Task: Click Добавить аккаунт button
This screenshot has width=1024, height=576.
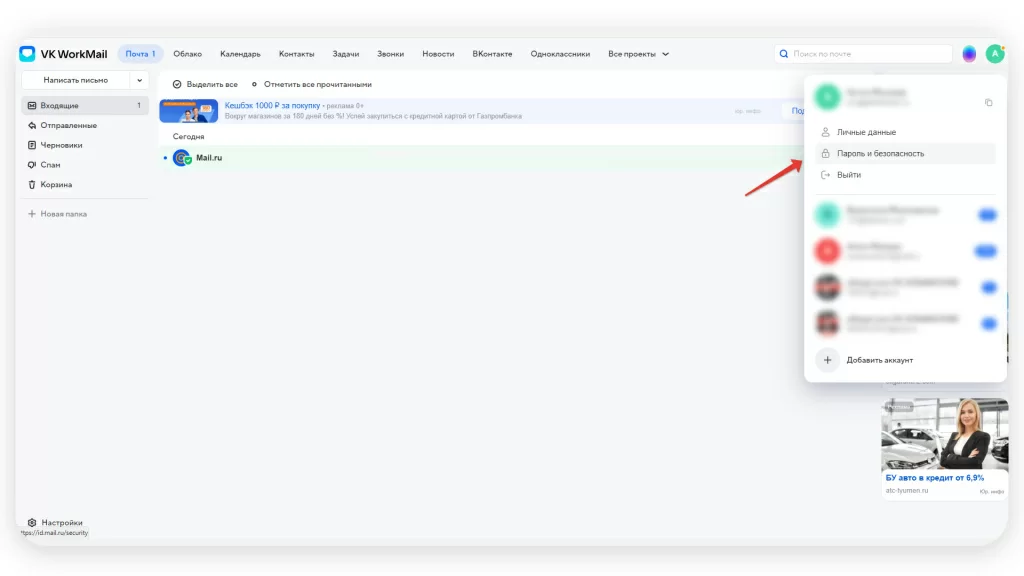Action: 879,360
